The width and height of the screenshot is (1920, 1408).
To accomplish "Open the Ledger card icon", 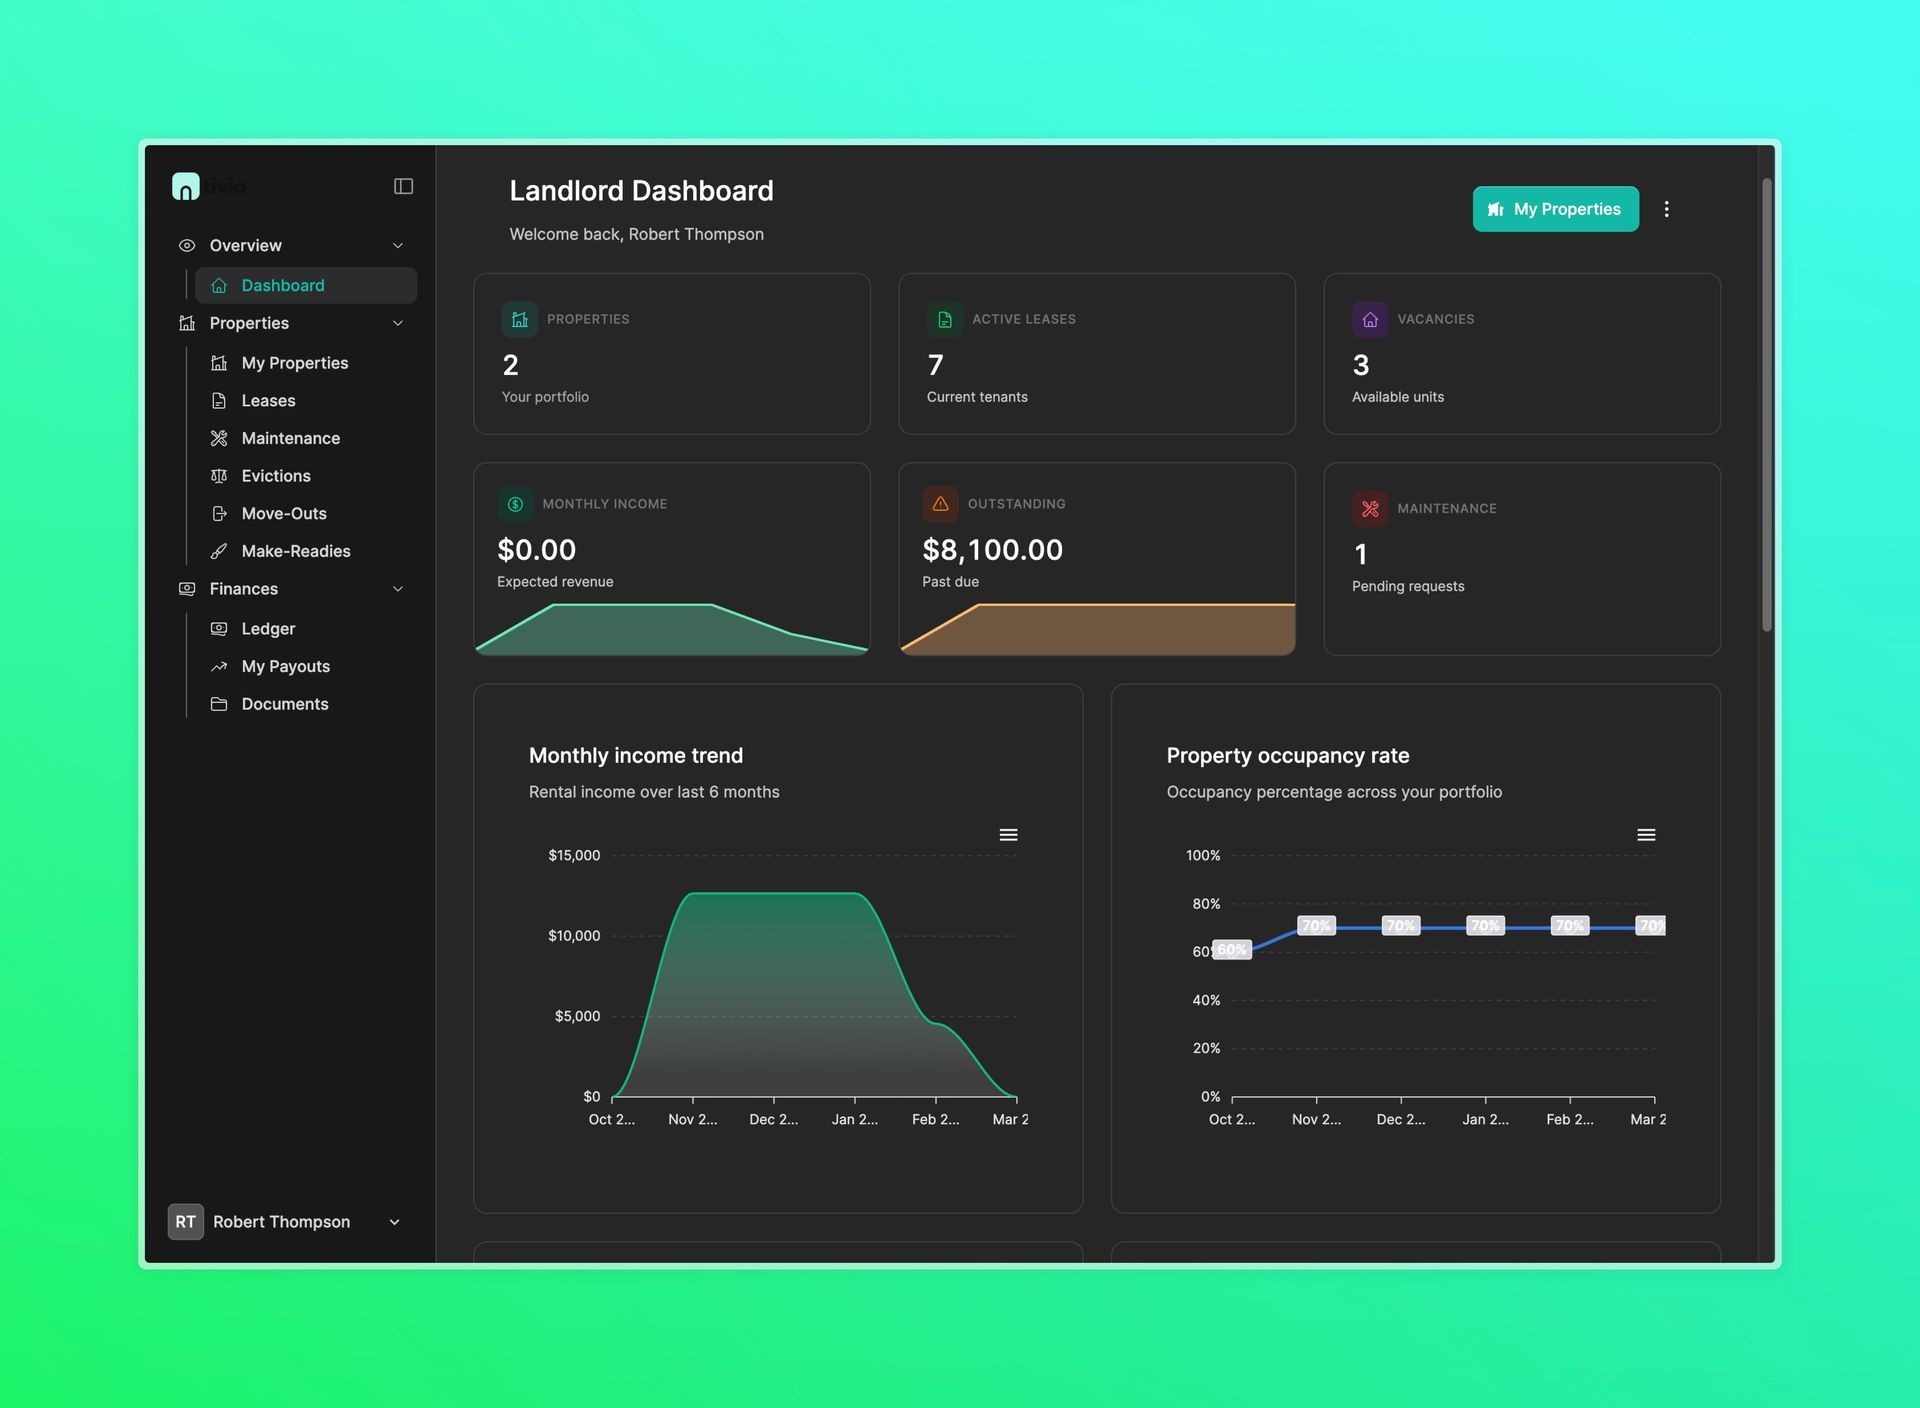I will coord(220,628).
